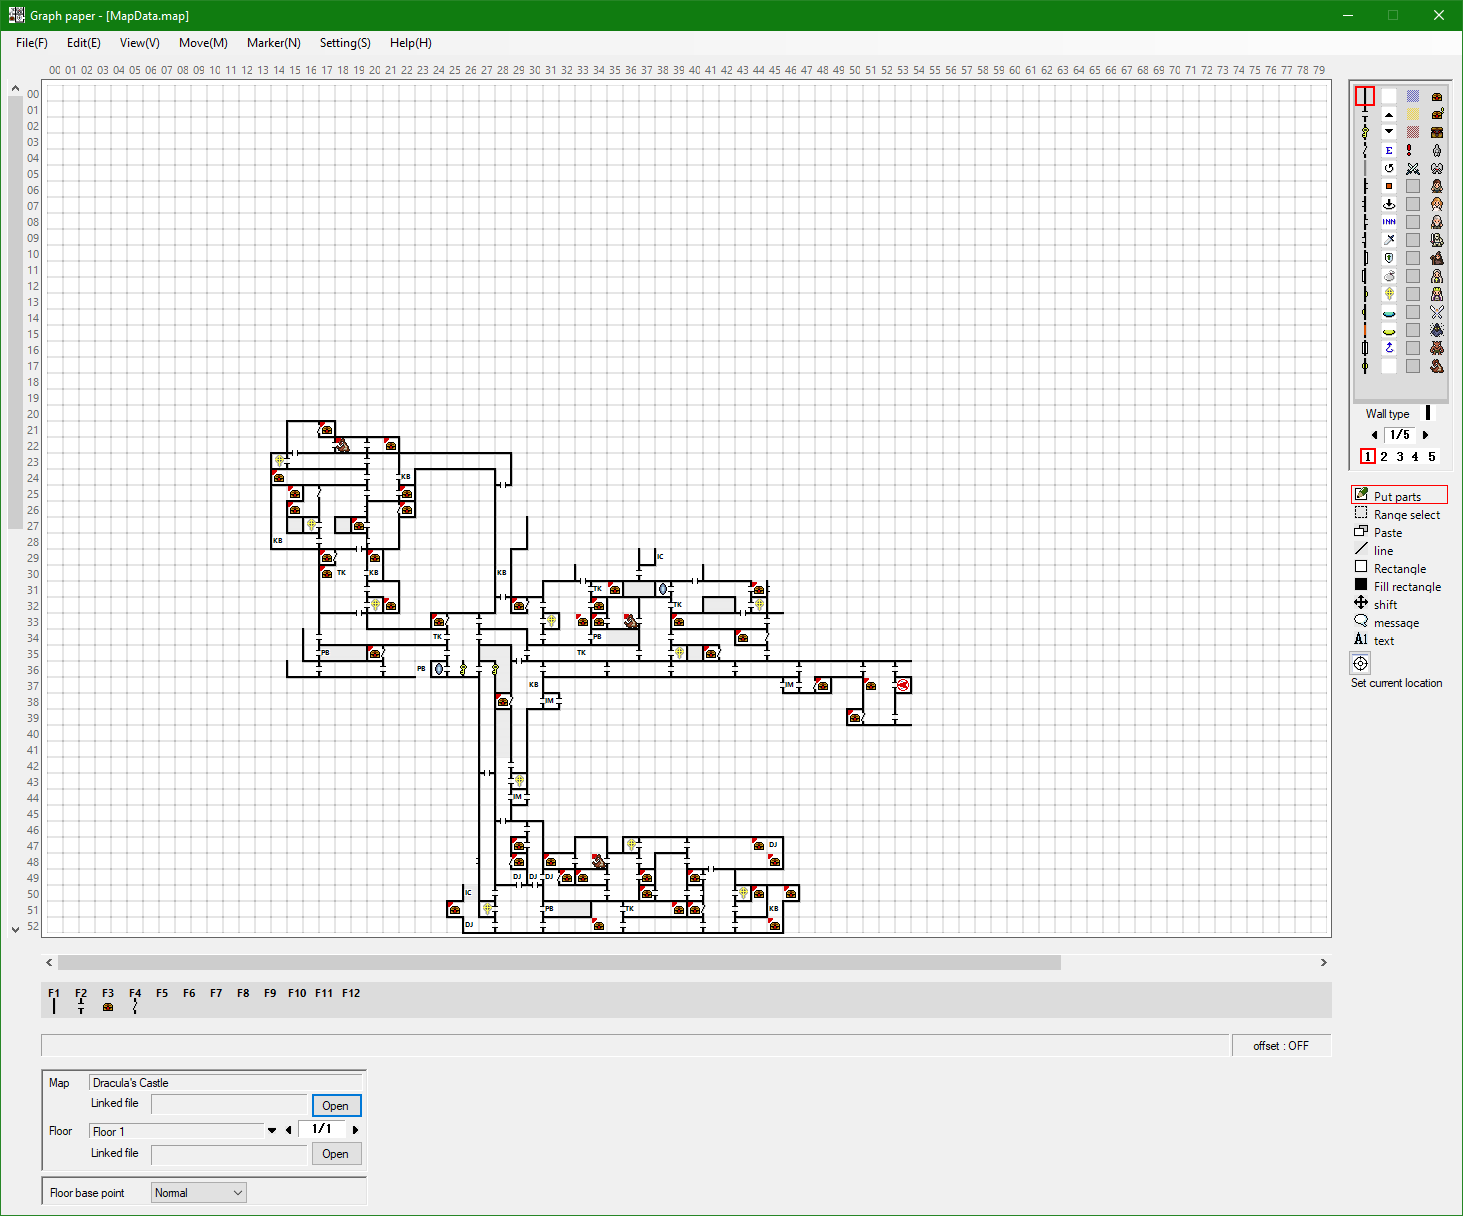Click the Map name field showing Dracula's Castle
The width and height of the screenshot is (1463, 1216).
coord(226,1082)
